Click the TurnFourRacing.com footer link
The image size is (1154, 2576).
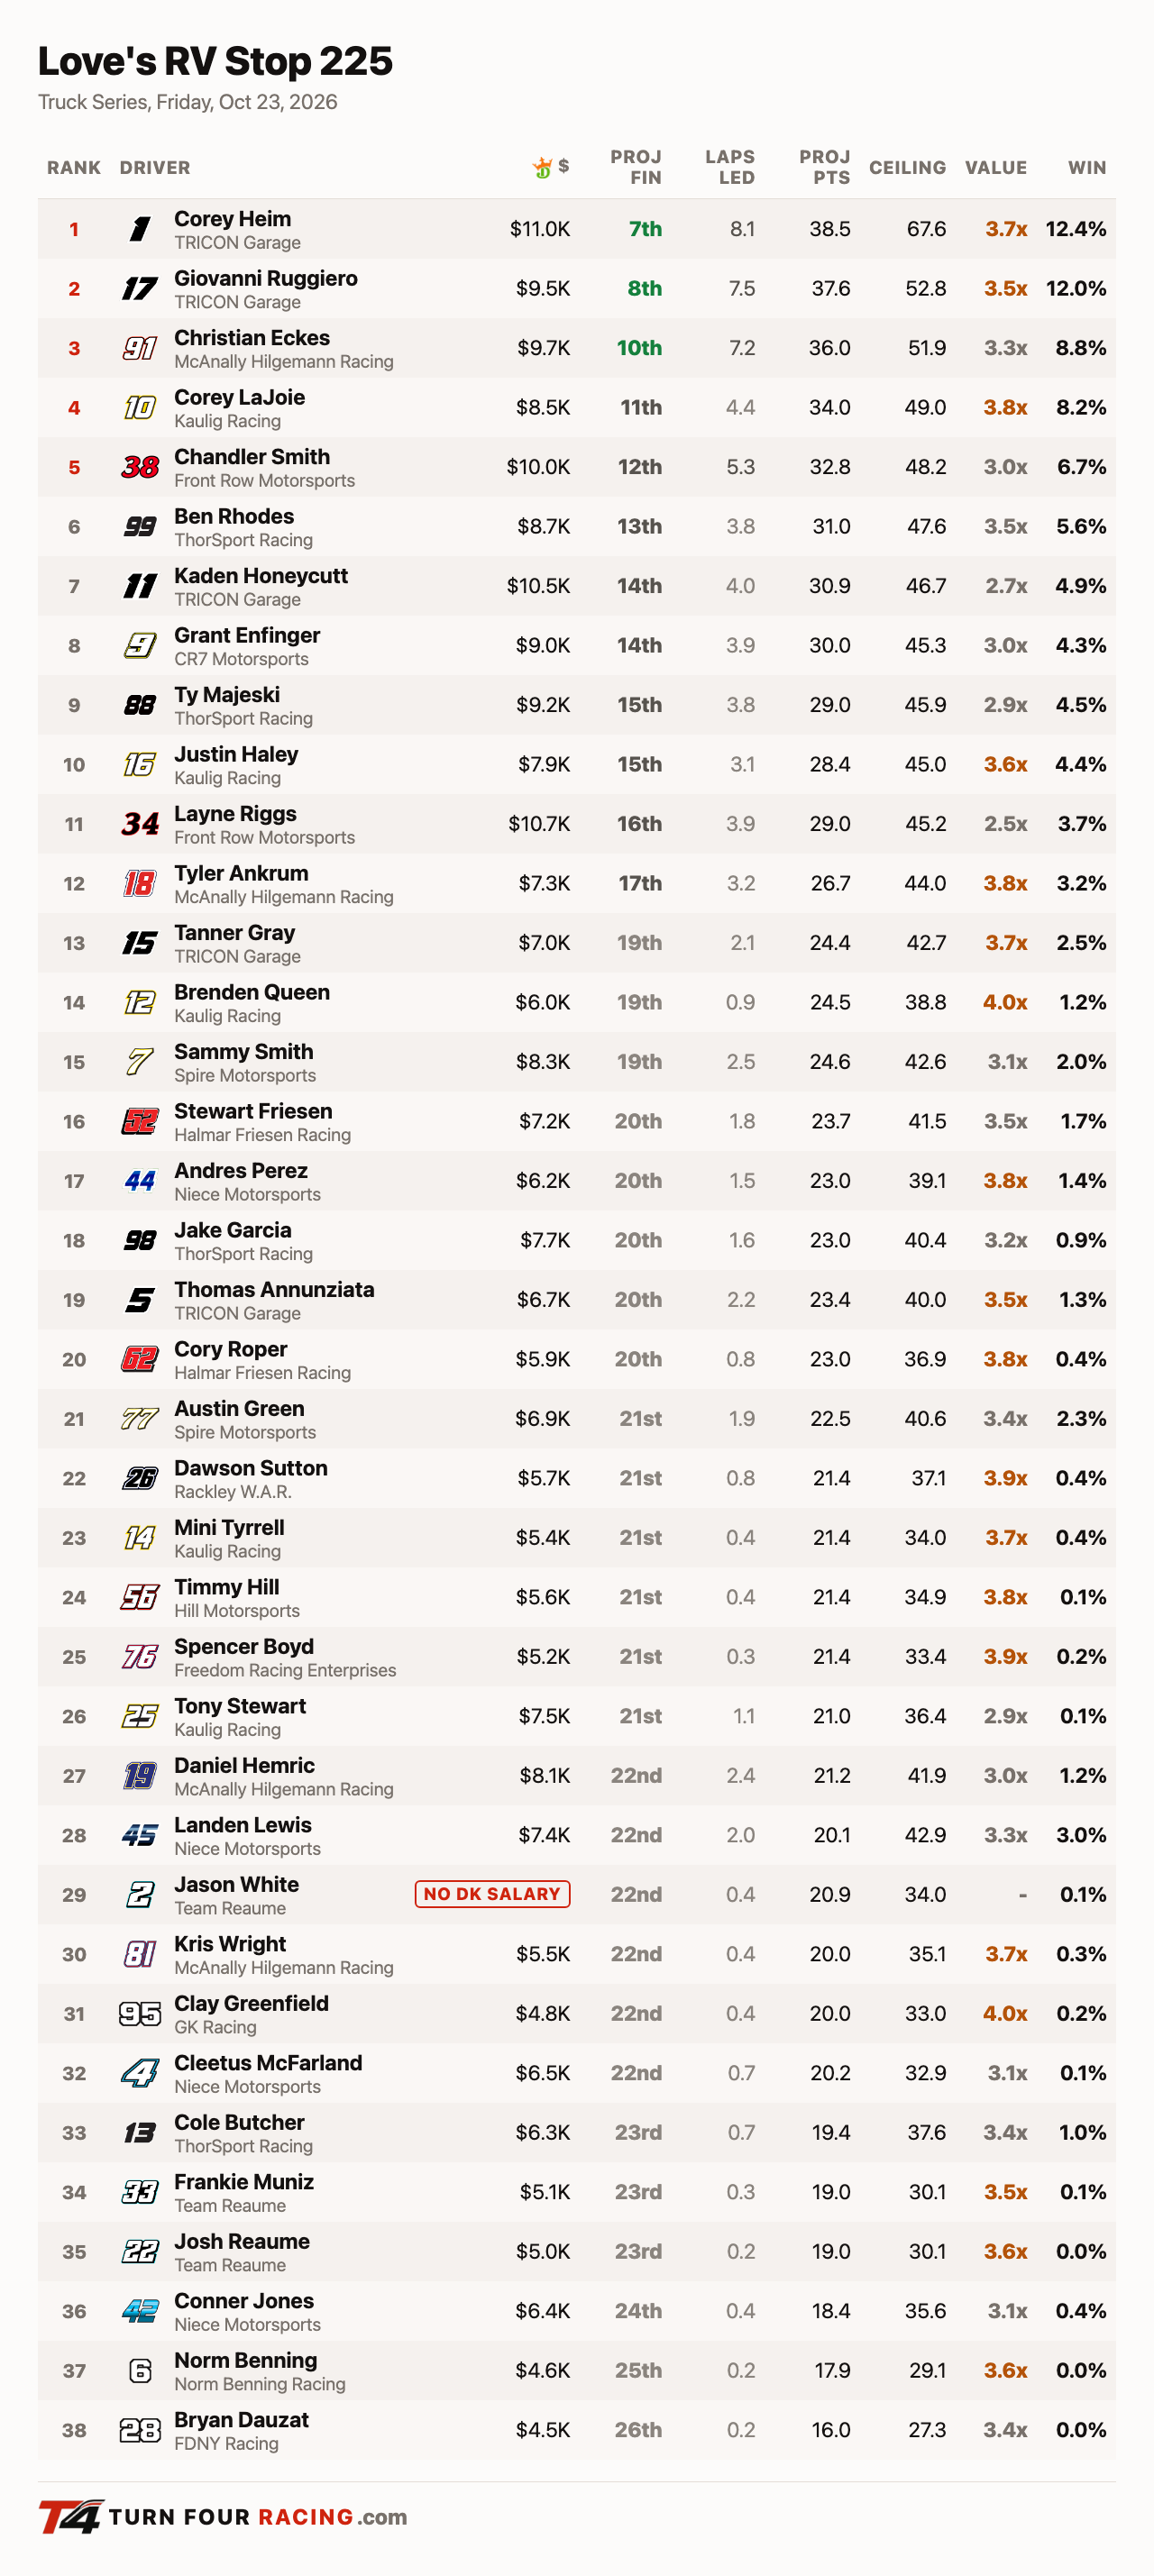258,2517
